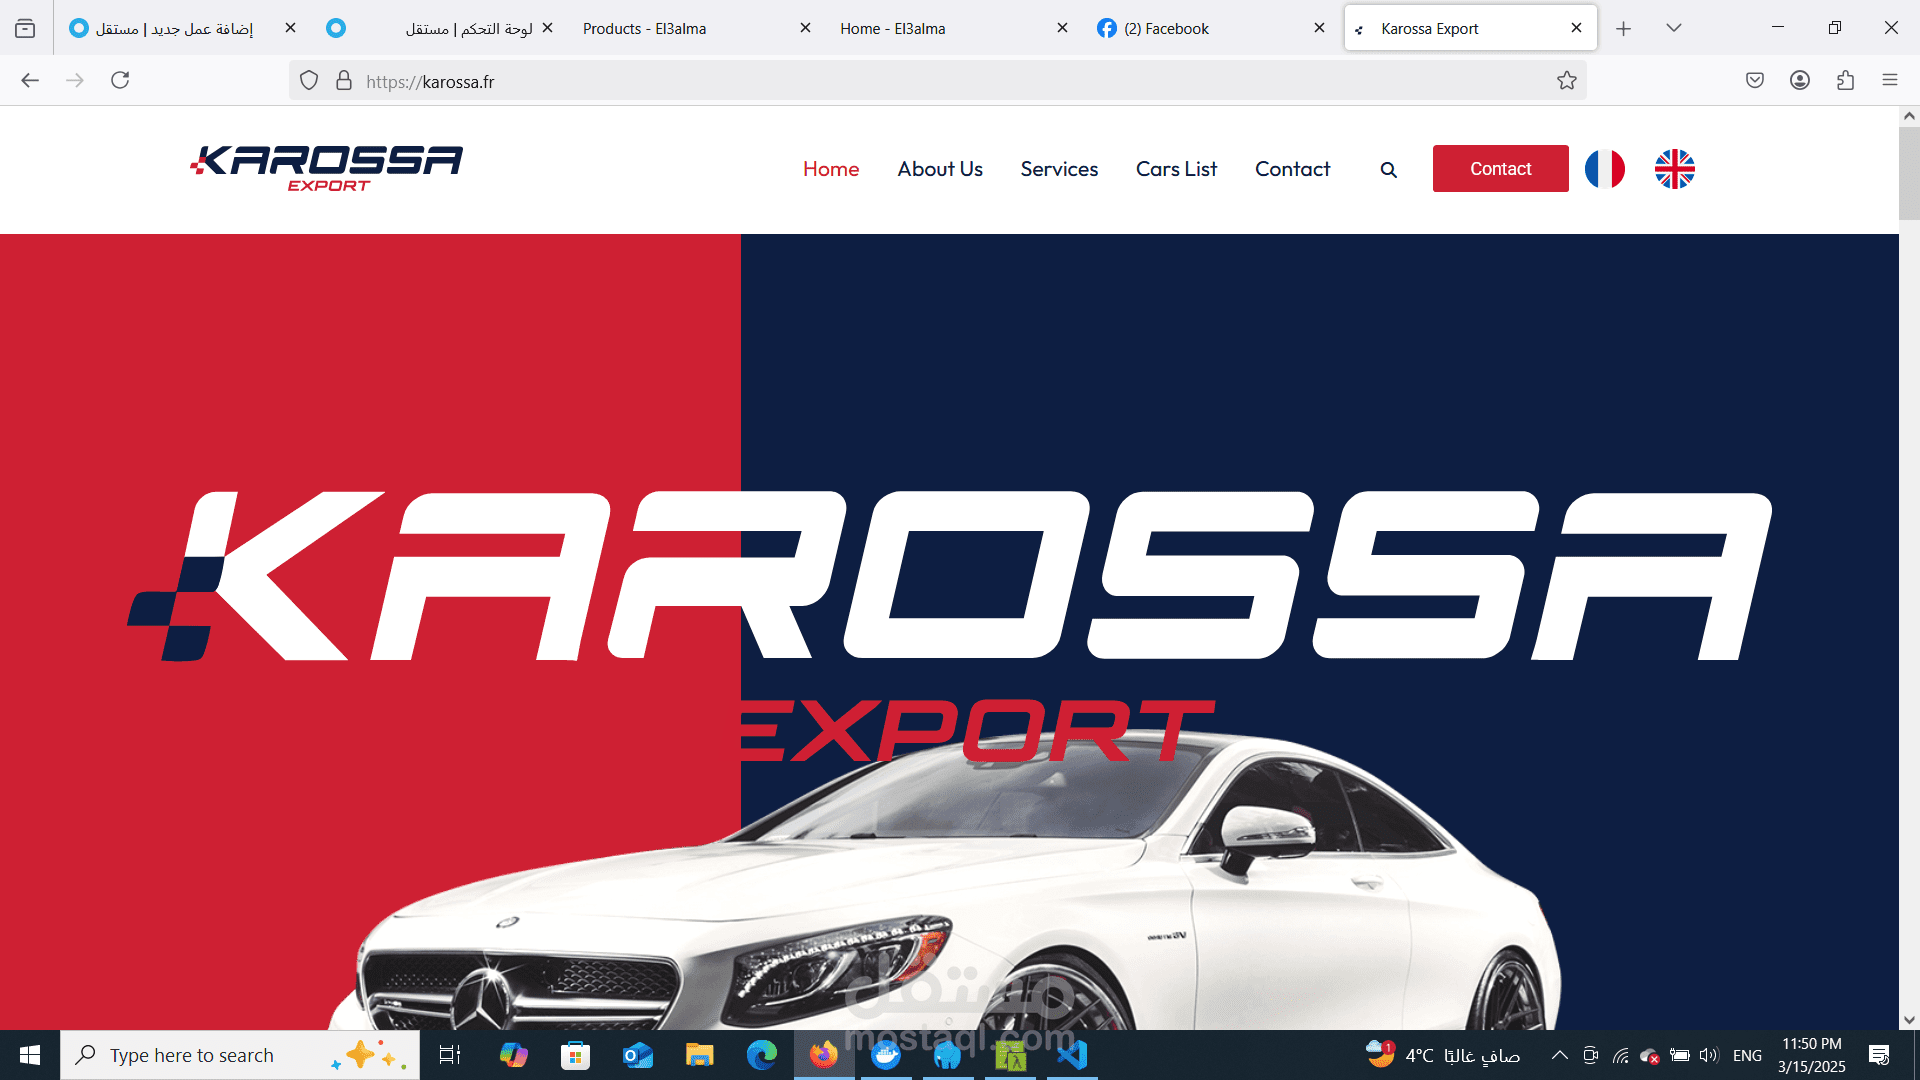
Task: Open Visual Studio Code from taskbar
Action: 1072,1055
